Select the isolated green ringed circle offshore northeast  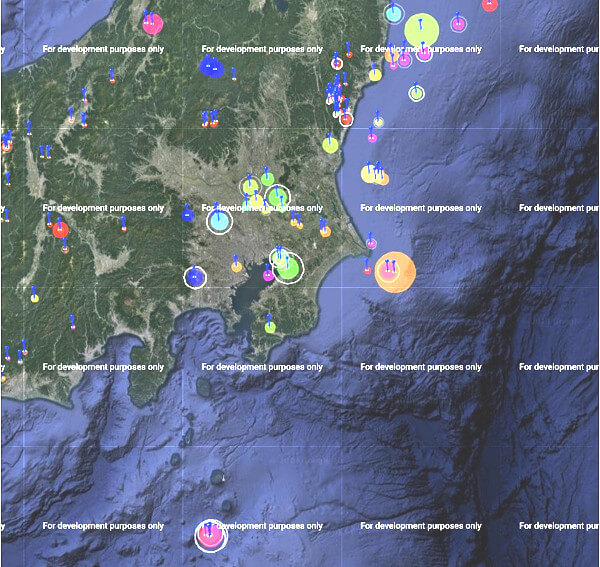click(416, 93)
